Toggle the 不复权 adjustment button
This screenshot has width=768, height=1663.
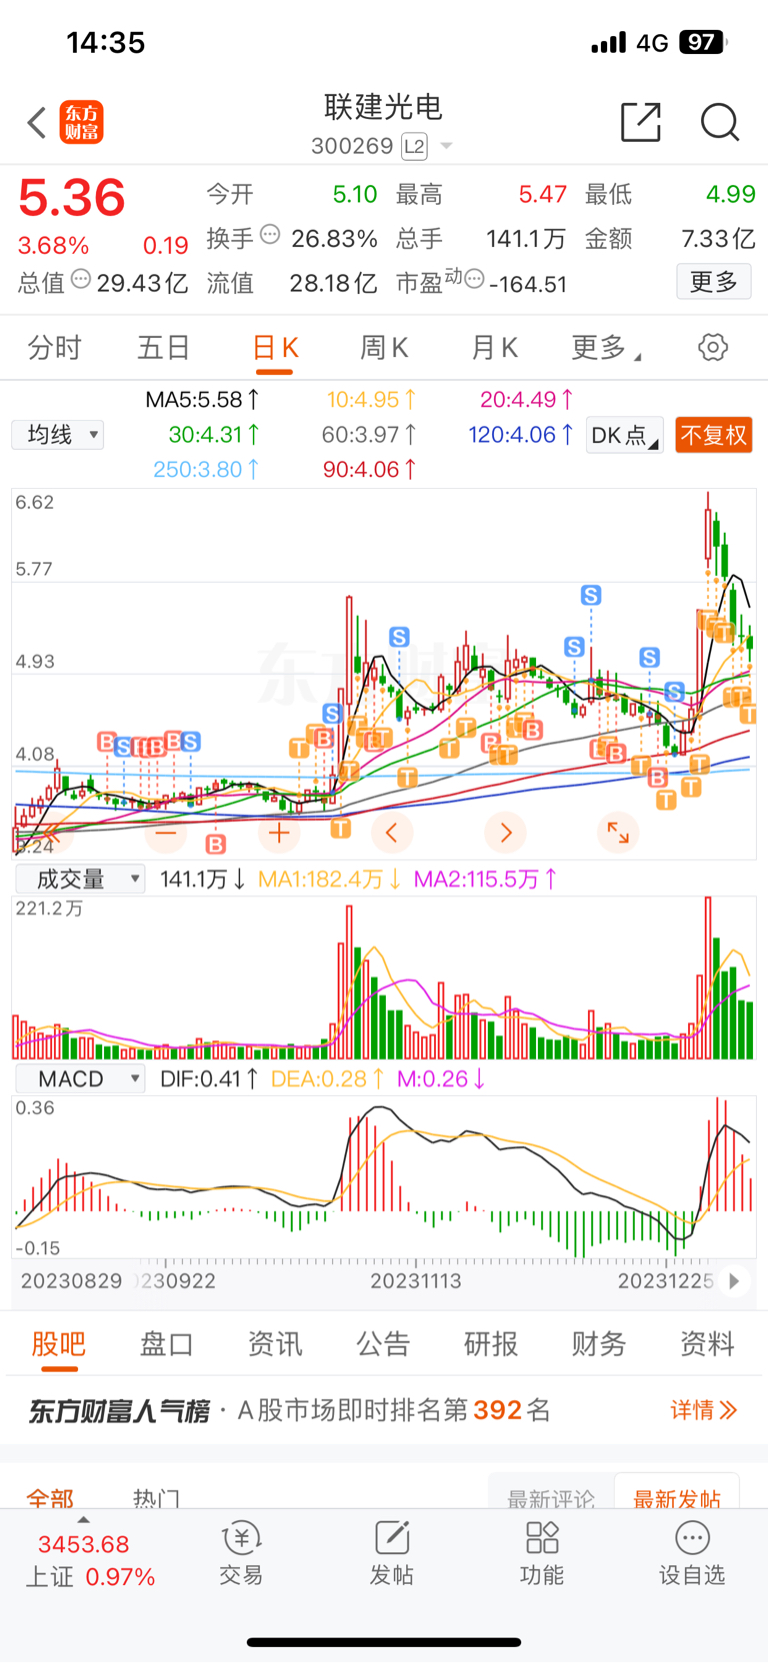(714, 435)
